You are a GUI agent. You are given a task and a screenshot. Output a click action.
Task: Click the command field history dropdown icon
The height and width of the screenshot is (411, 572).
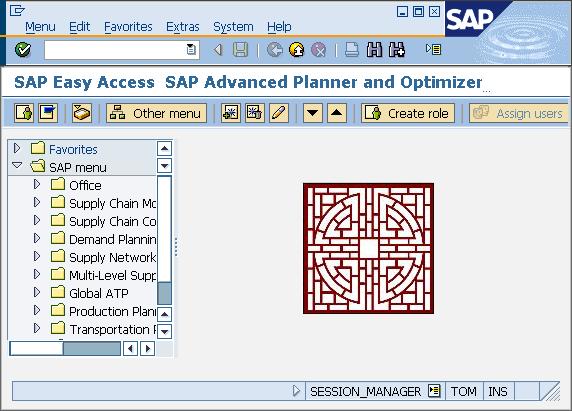coord(191,49)
